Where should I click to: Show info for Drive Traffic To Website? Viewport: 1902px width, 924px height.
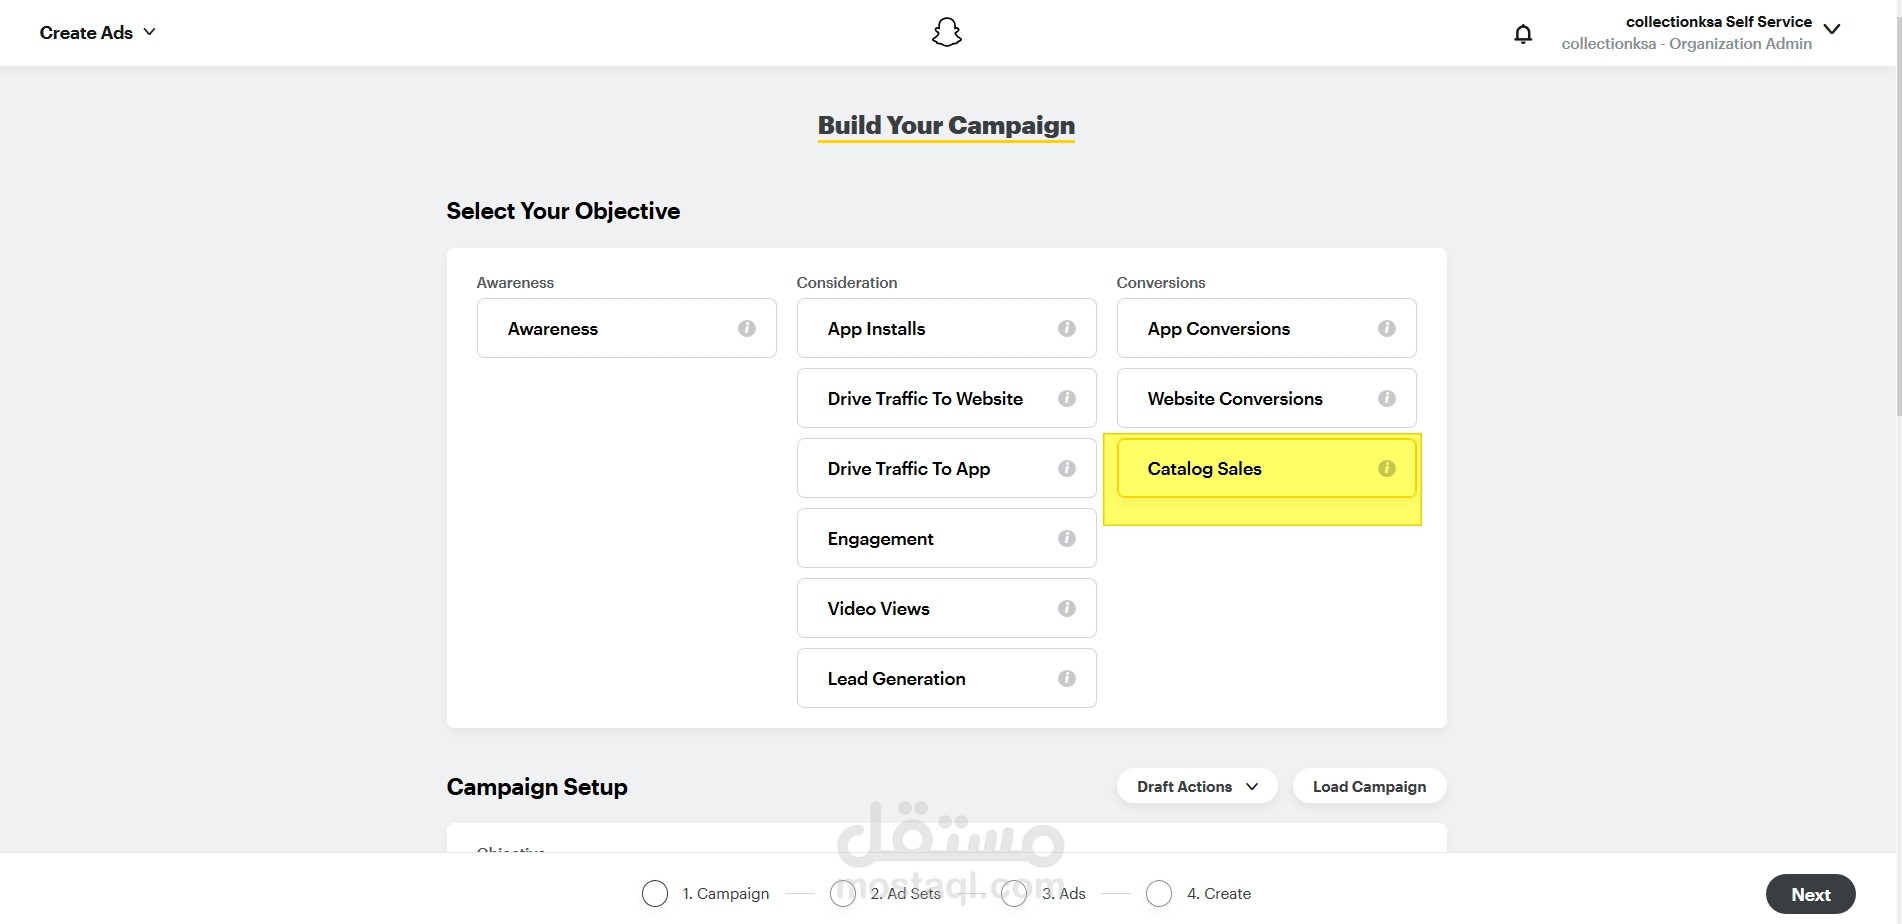(x=1066, y=398)
